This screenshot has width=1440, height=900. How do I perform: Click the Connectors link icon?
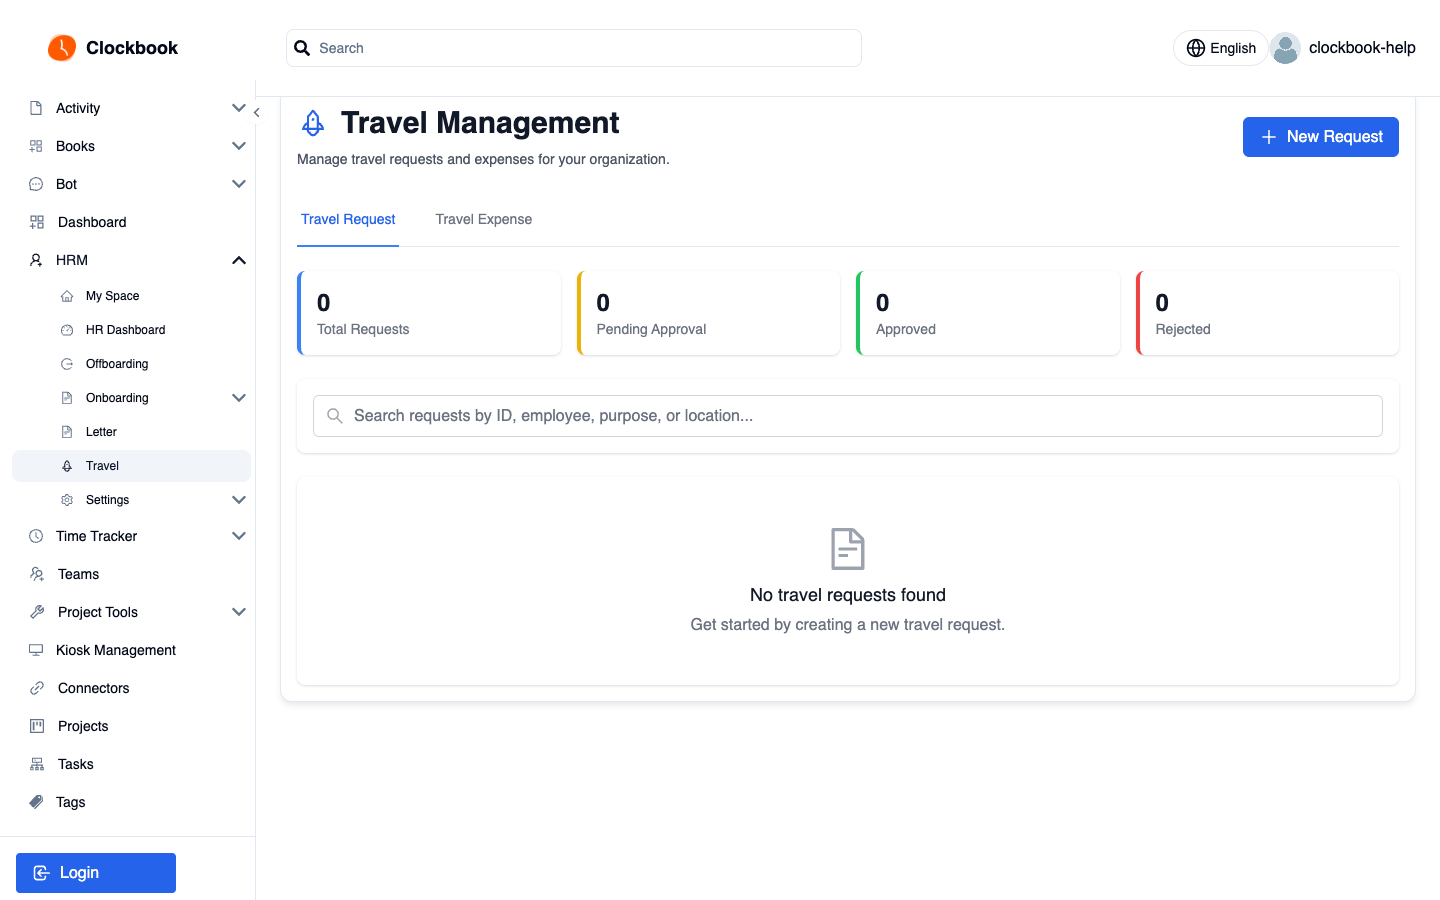37,688
